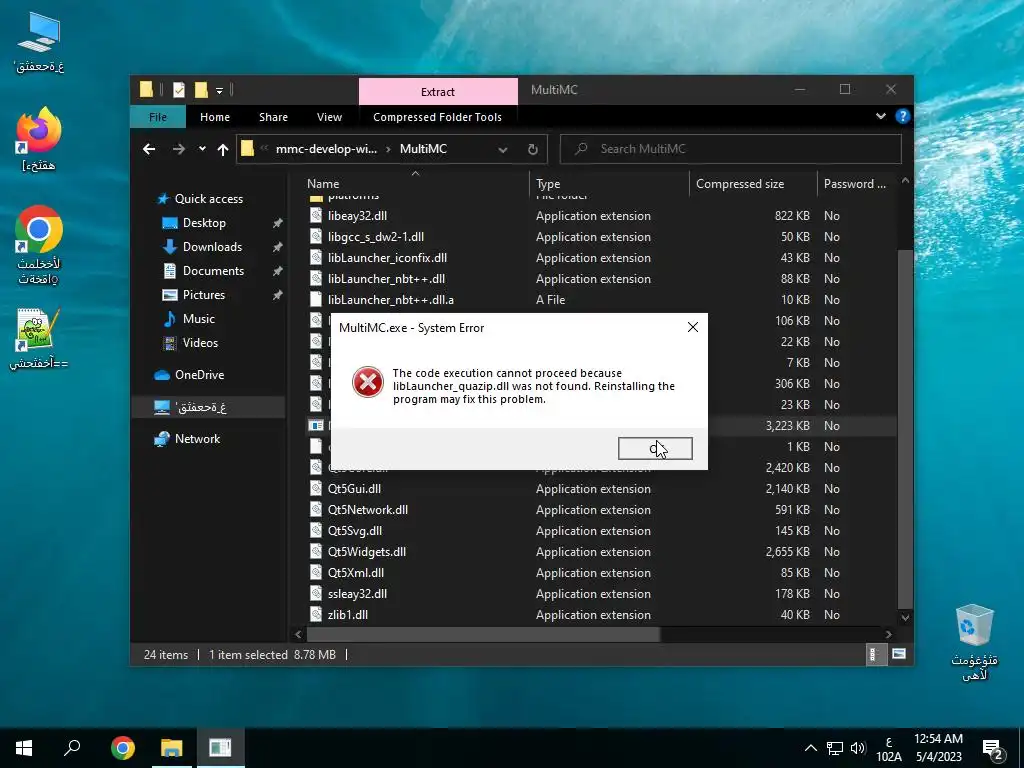Image resolution: width=1024 pixels, height=768 pixels.
Task: Click the horizontal scrollbar in file list
Action: click(x=483, y=634)
